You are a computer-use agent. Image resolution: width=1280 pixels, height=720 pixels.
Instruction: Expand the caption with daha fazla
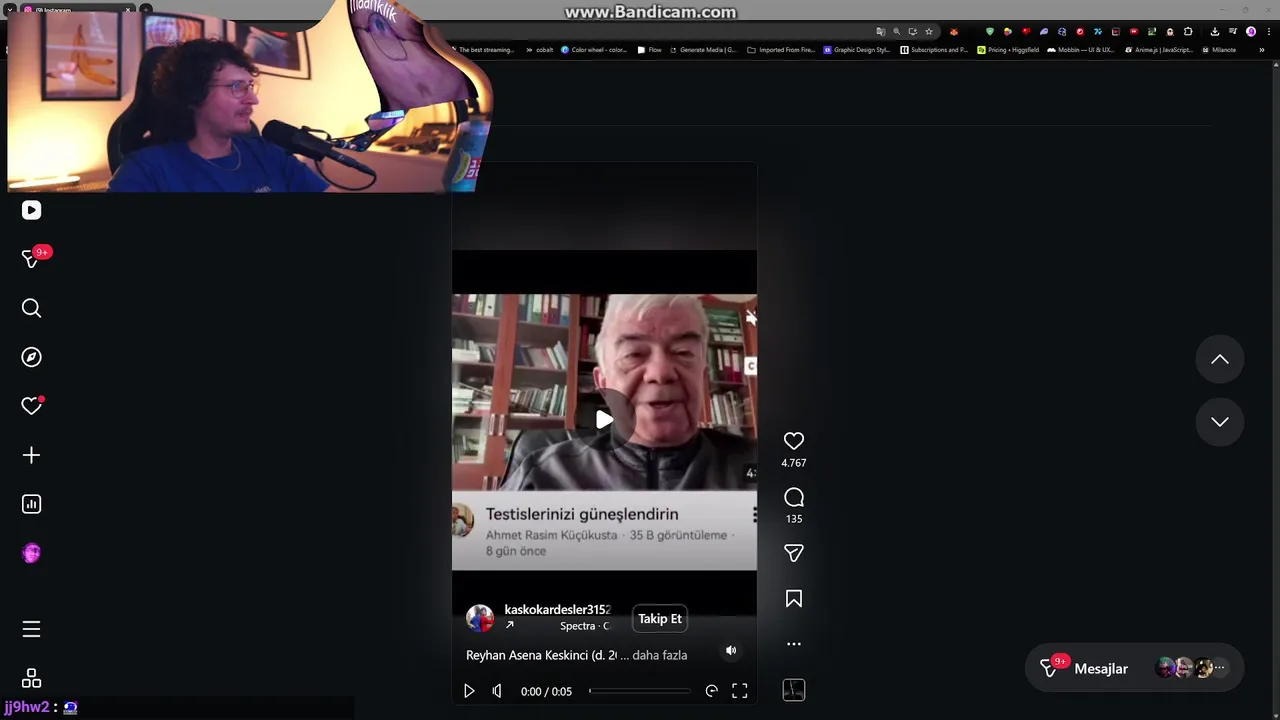click(660, 655)
